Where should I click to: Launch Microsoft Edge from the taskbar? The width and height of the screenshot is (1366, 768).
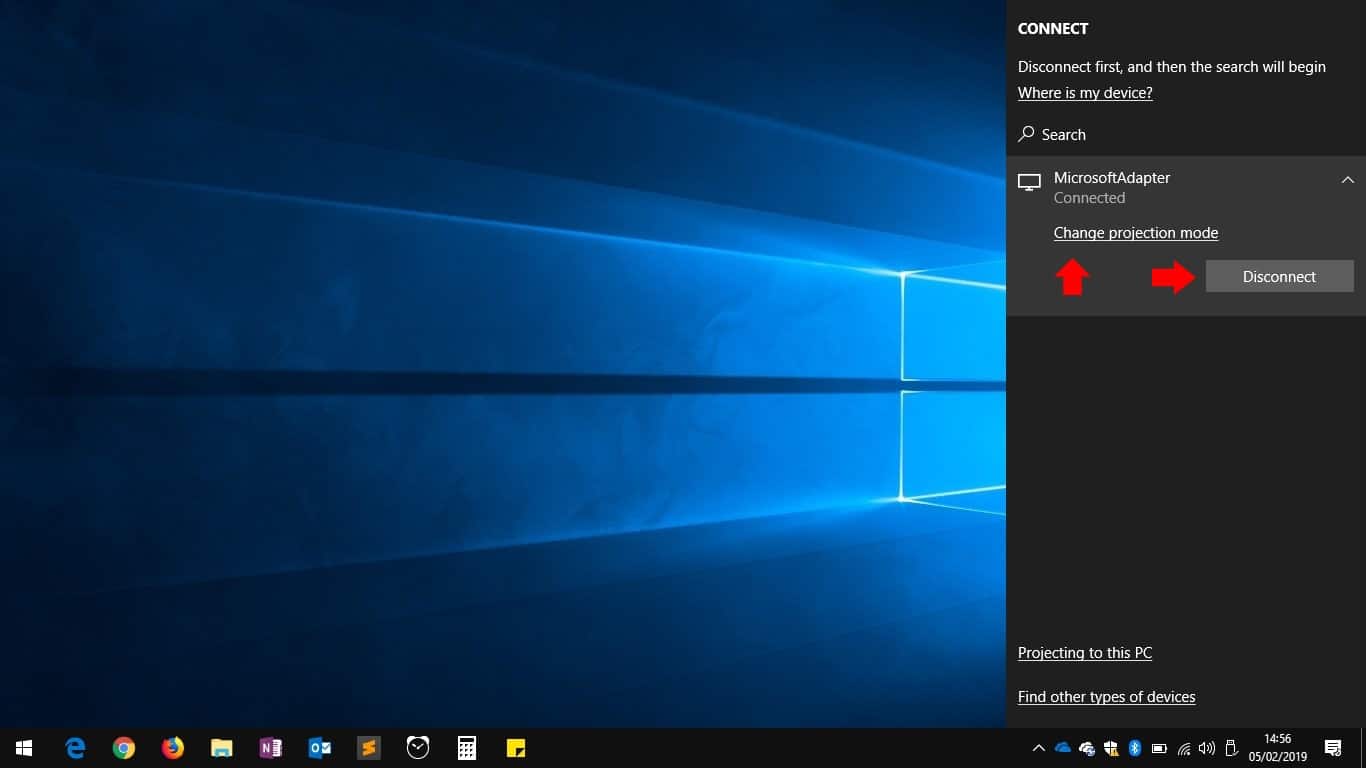coord(75,748)
